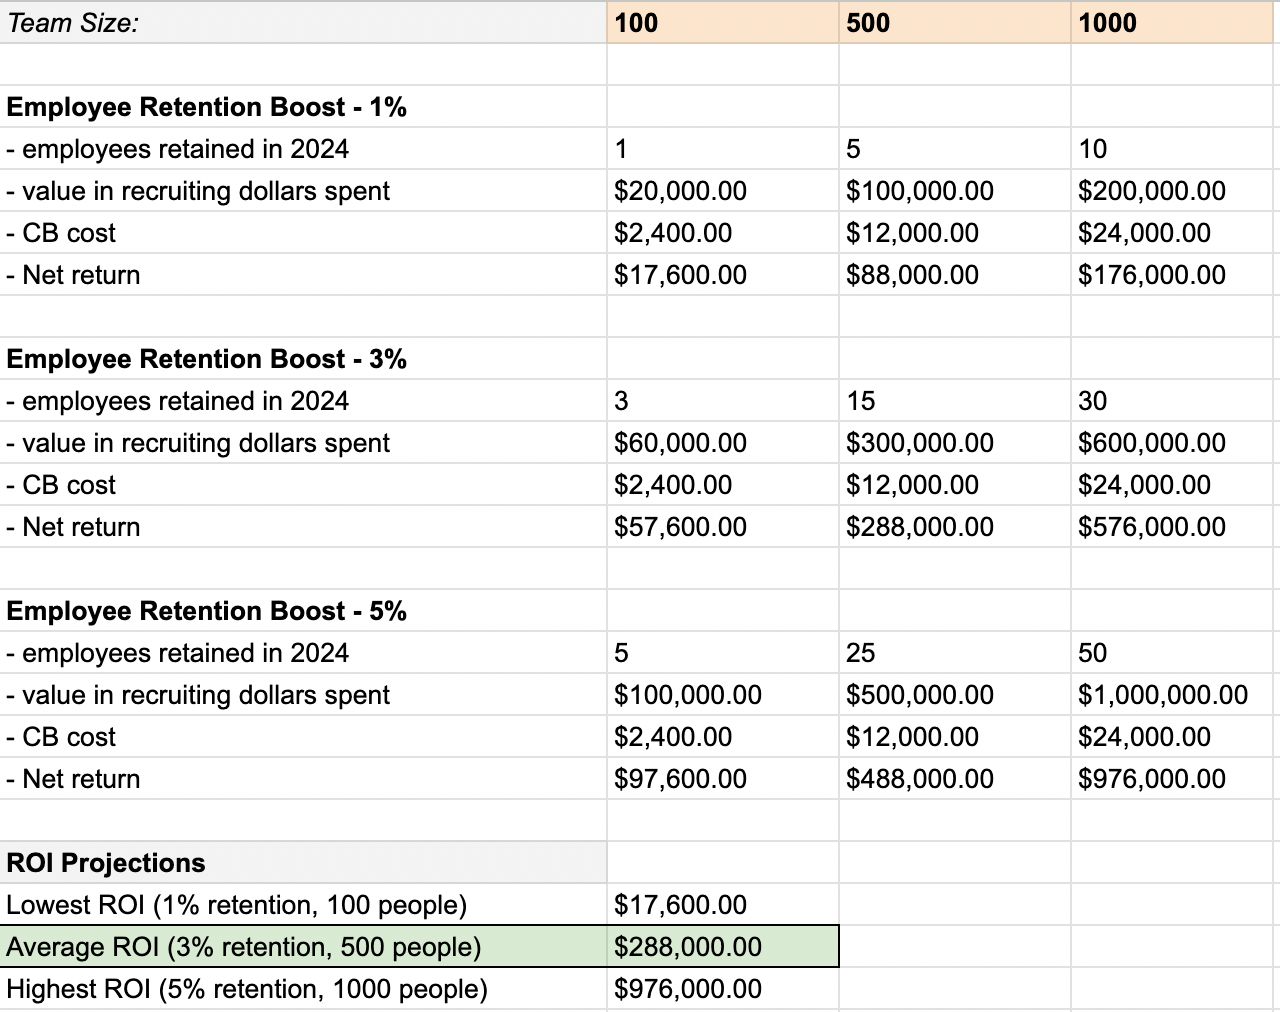Select the 1000 team size header cell
The width and height of the screenshot is (1280, 1012).
tap(1176, 22)
